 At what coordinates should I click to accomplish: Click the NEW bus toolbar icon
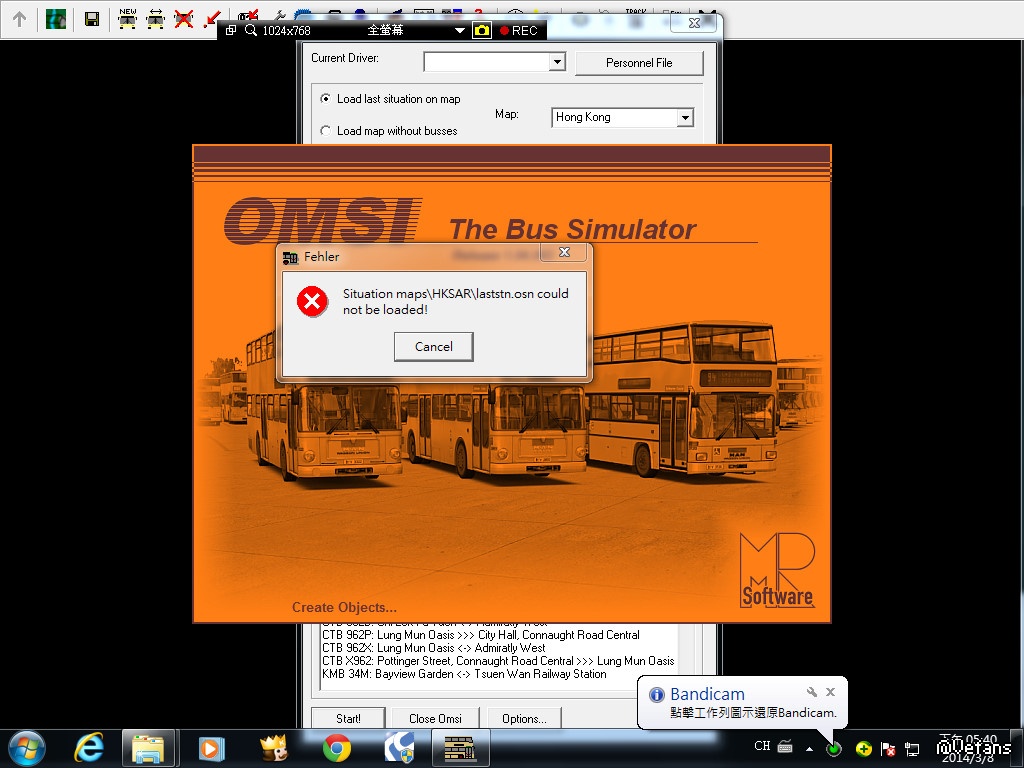127,19
